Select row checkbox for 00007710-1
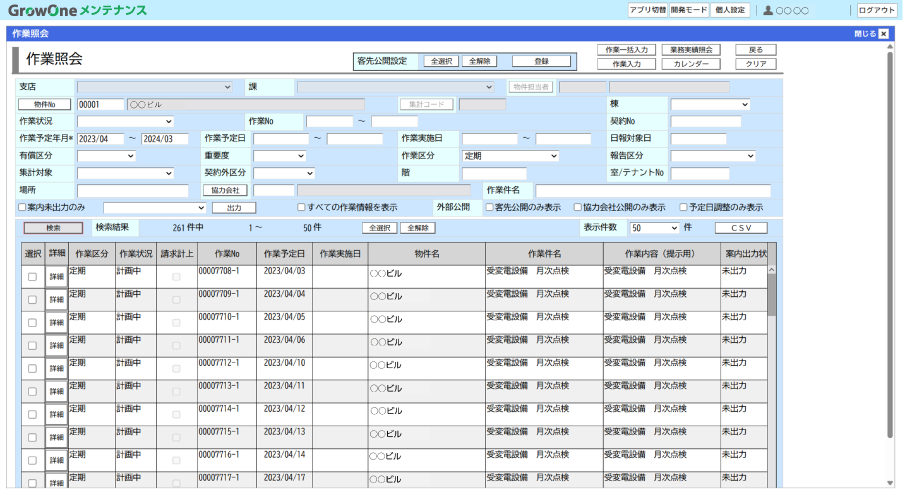The width and height of the screenshot is (903, 495). pos(32,323)
